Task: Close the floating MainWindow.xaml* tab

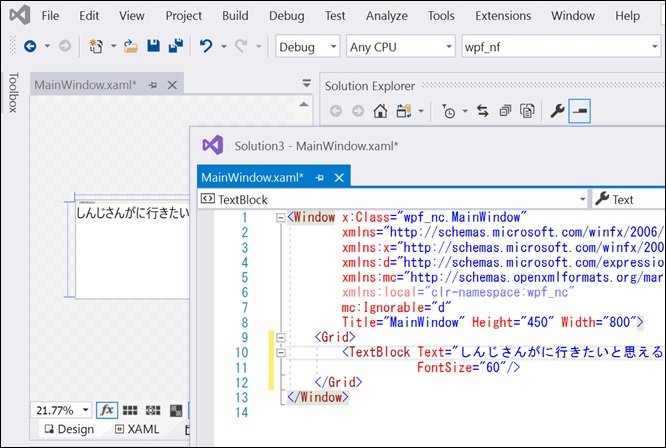Action: pos(339,178)
